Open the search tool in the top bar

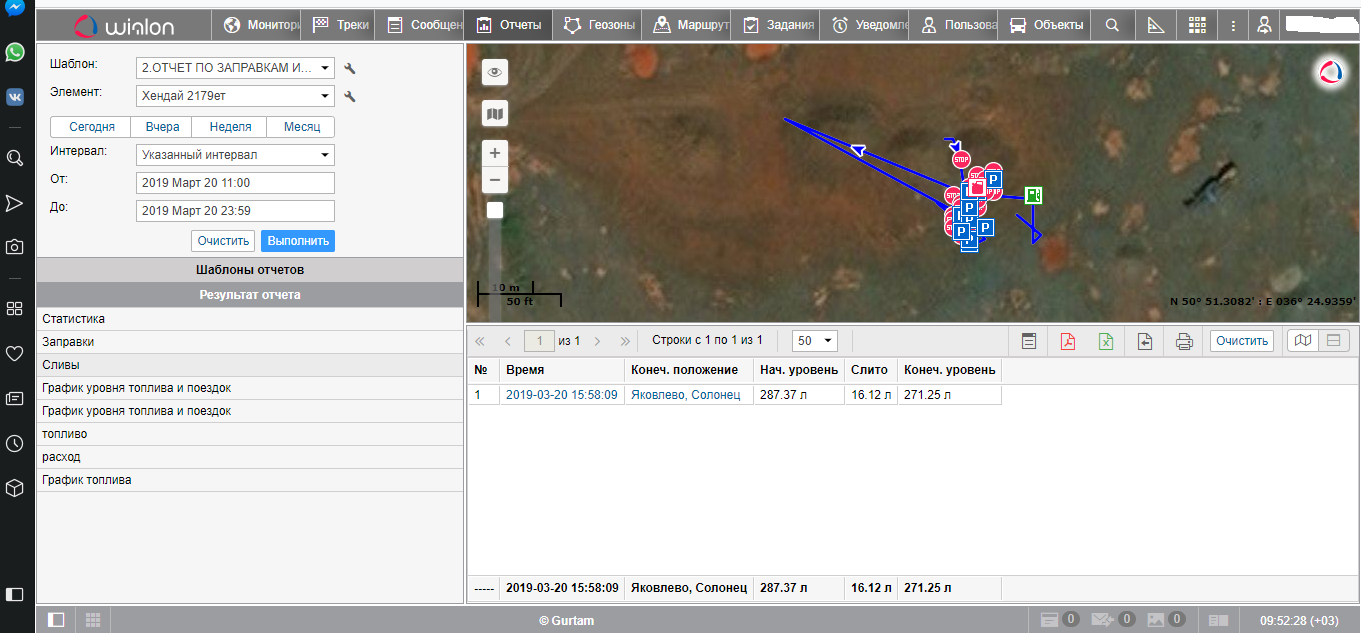(x=1112, y=25)
